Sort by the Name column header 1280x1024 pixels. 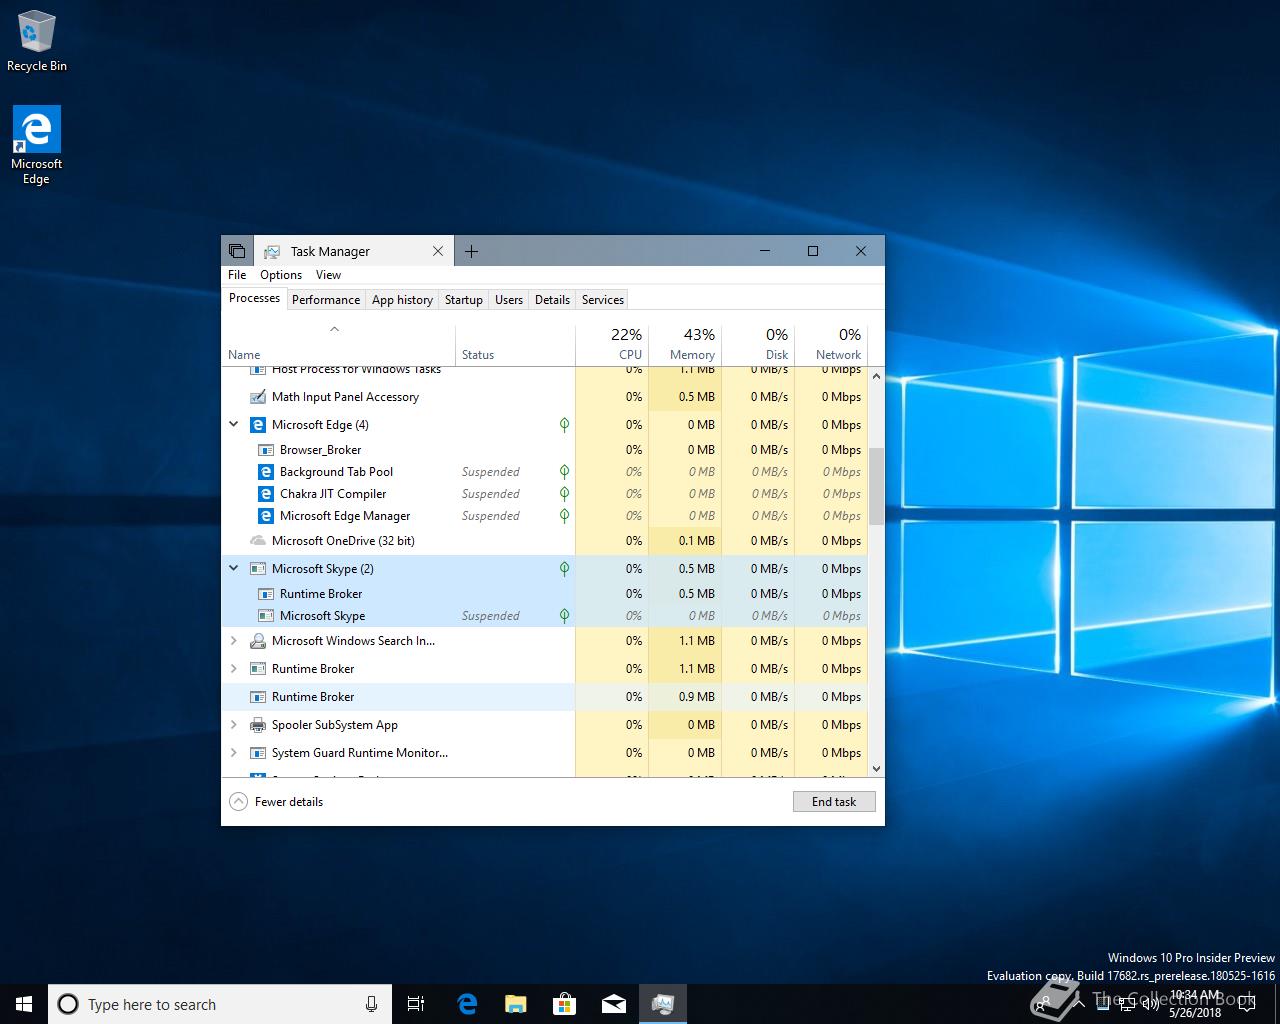point(338,344)
